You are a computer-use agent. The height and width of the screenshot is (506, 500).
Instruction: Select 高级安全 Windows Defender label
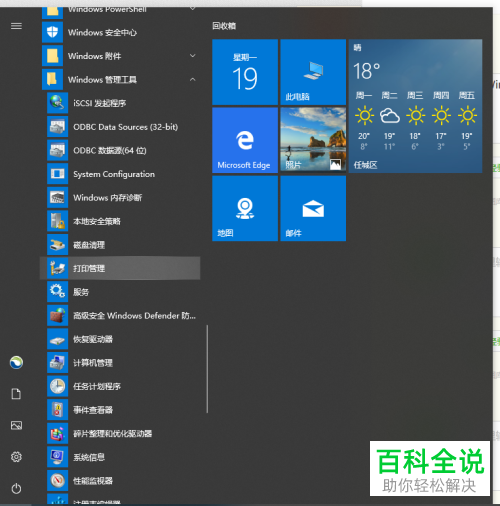point(134,316)
